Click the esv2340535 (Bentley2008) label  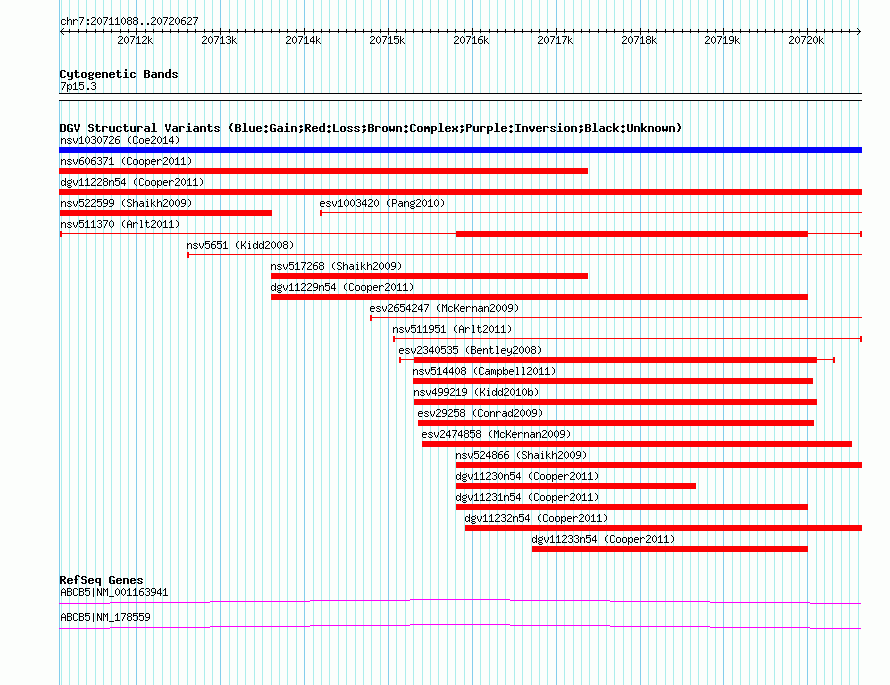click(470, 350)
